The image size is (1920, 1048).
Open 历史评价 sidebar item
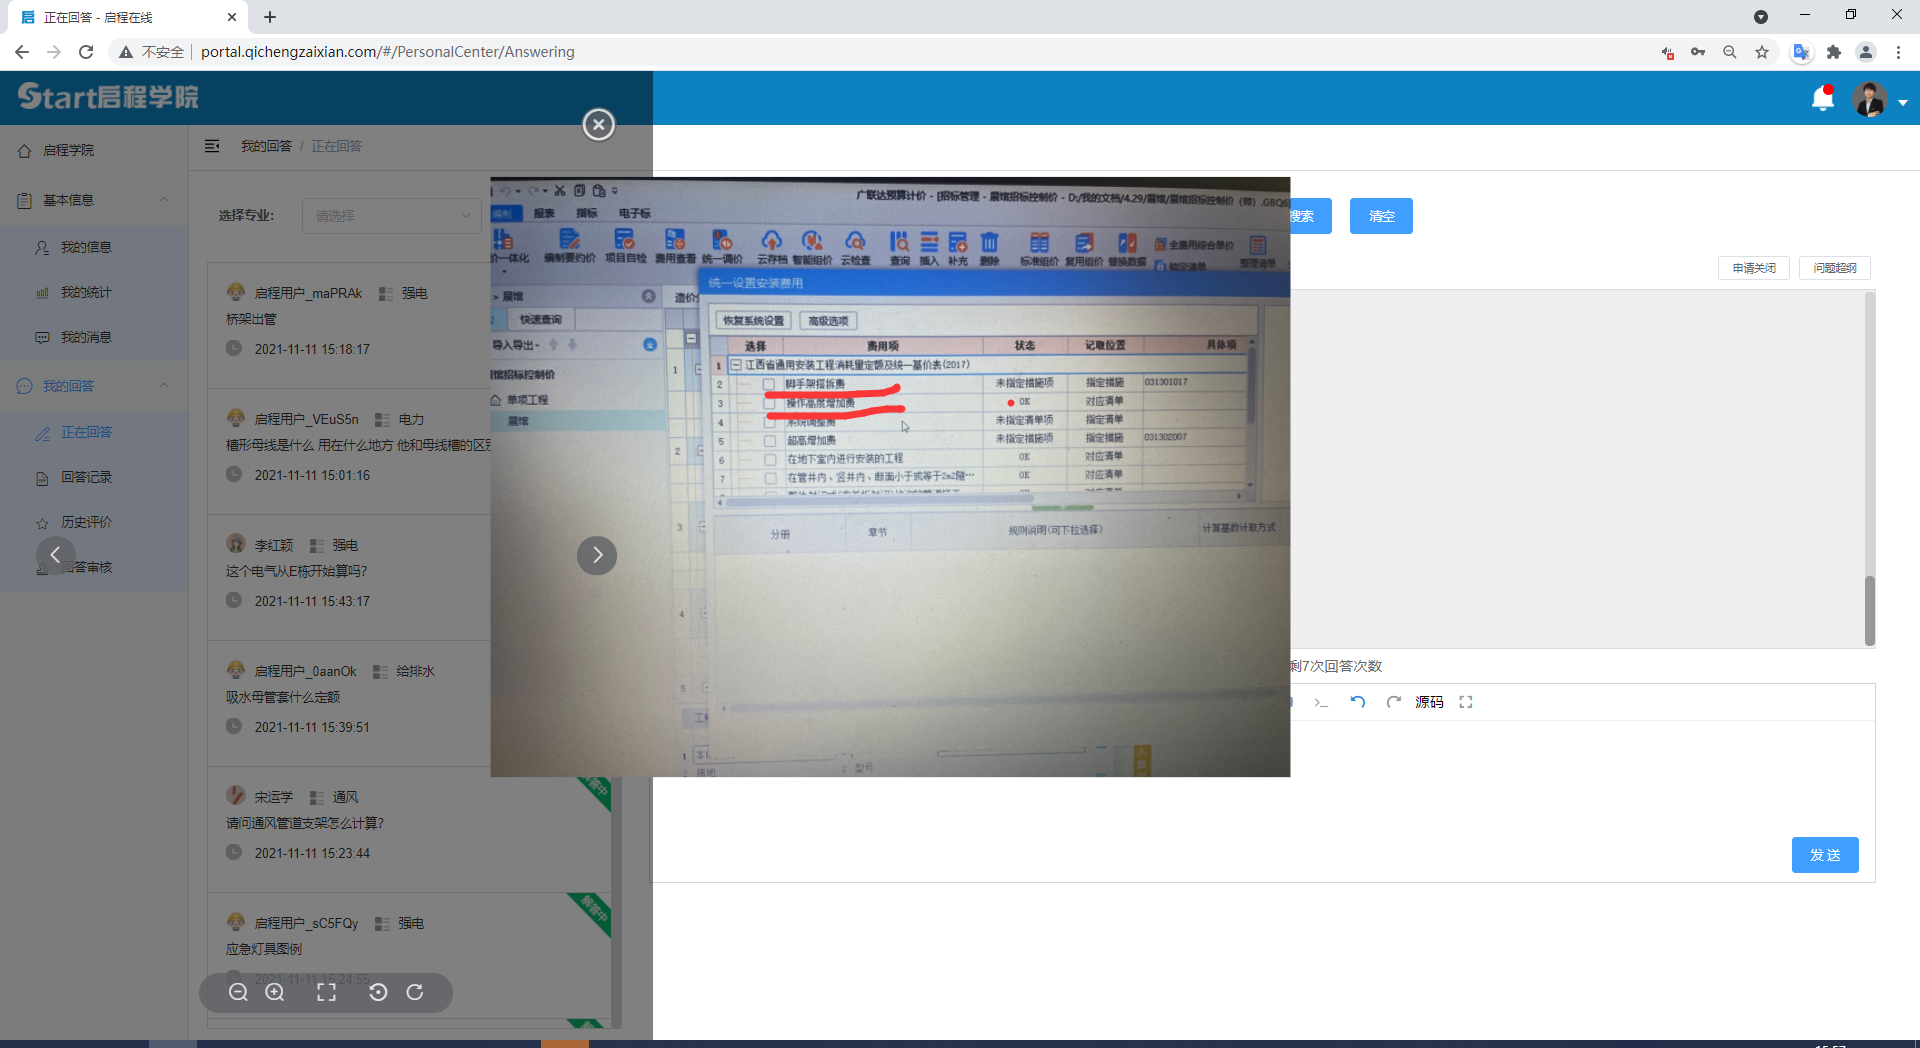86,522
